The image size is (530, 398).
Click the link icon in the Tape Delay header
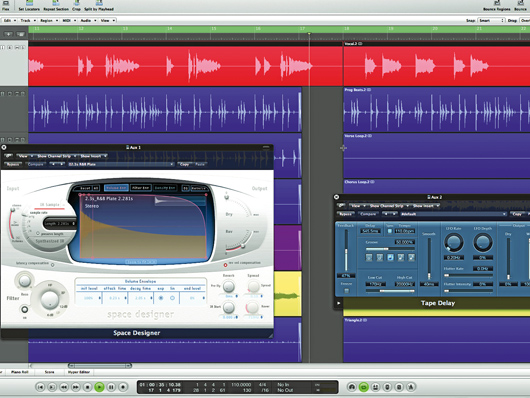point(341,206)
